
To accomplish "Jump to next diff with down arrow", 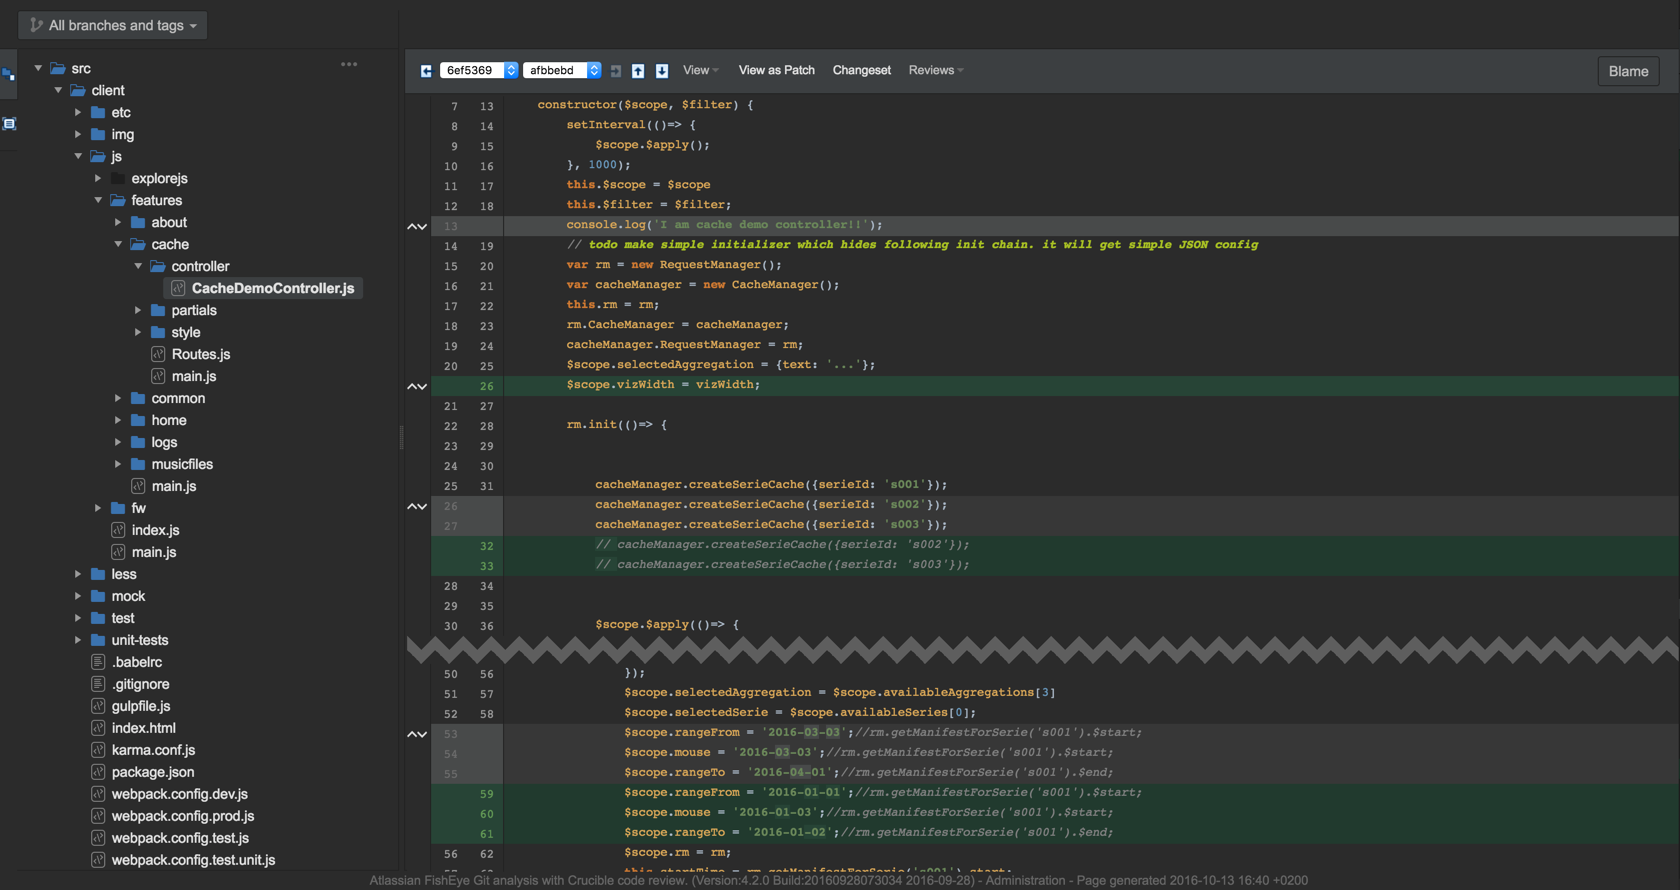I will (x=662, y=71).
